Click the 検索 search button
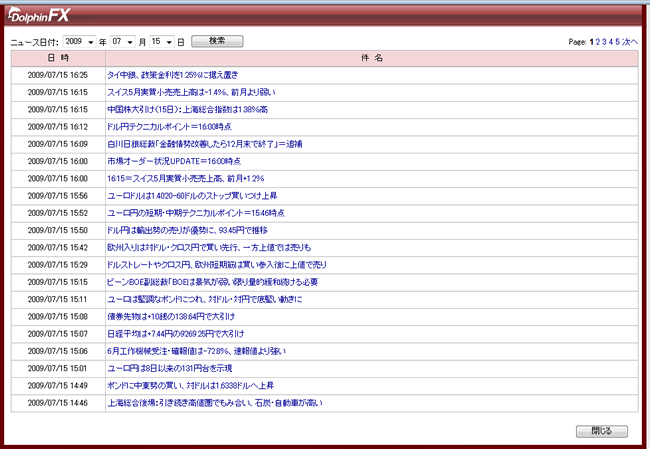 (x=217, y=41)
